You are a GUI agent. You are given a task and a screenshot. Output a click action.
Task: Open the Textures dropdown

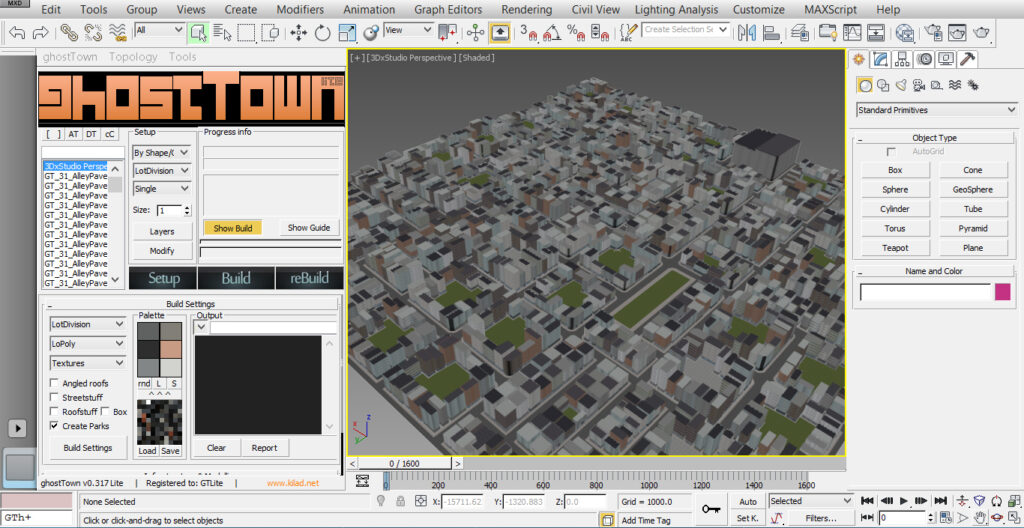coord(88,363)
